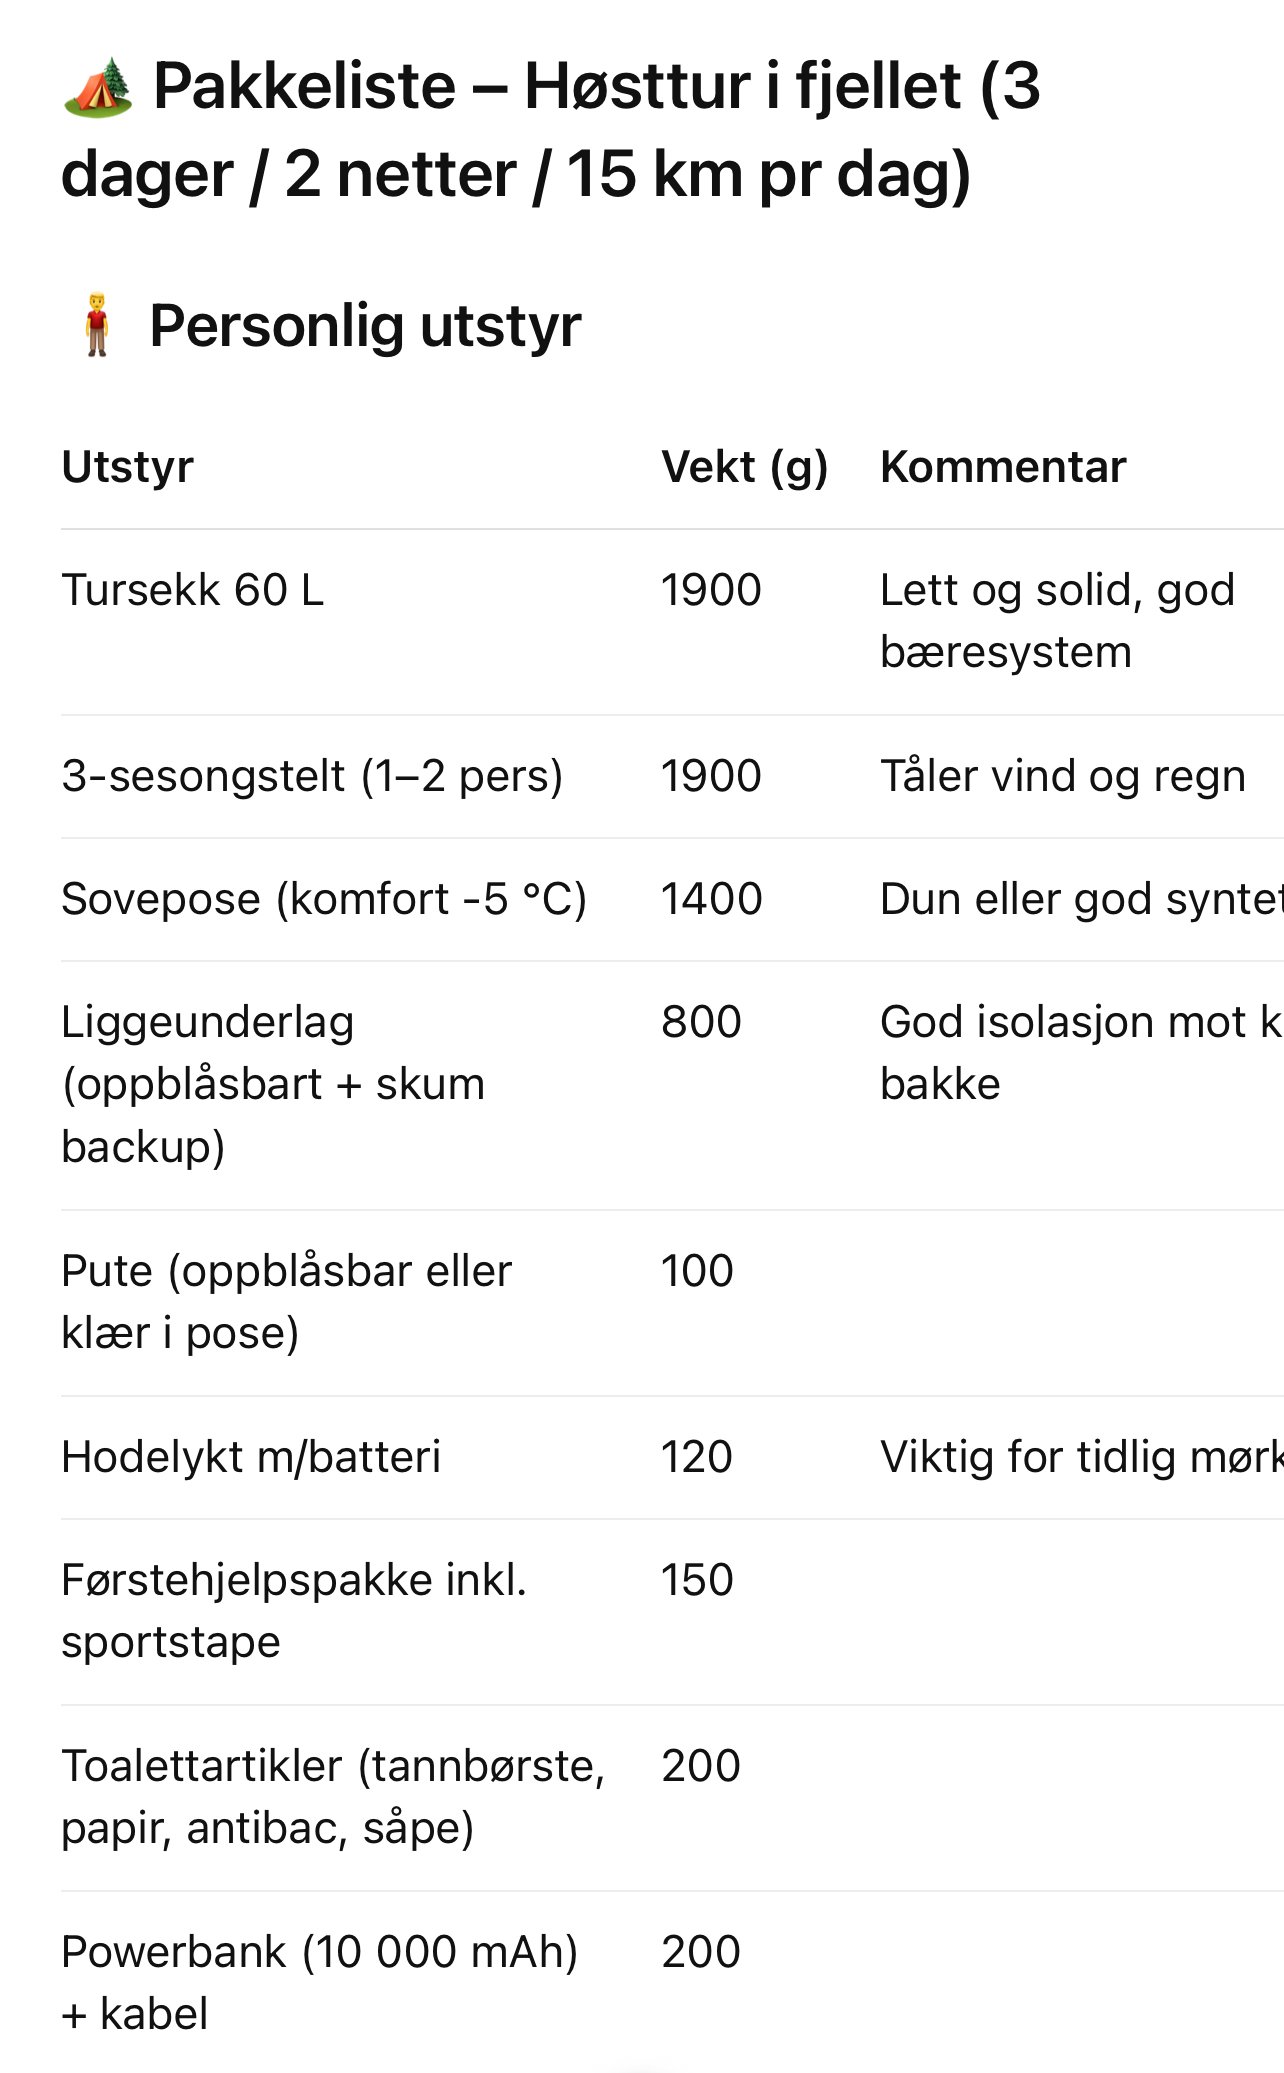Click the 800 weight value
The width and height of the screenshot is (1284, 2073).
701,1022
